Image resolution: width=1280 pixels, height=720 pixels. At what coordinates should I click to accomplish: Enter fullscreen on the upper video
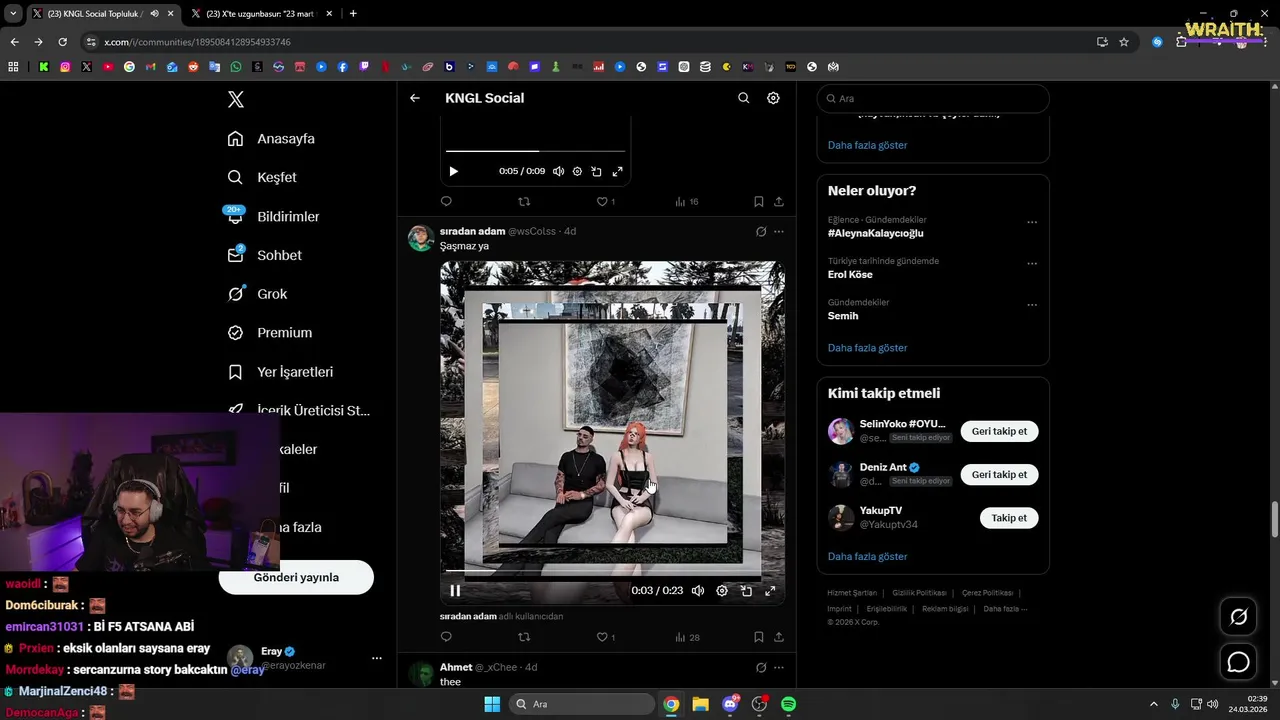point(617,171)
